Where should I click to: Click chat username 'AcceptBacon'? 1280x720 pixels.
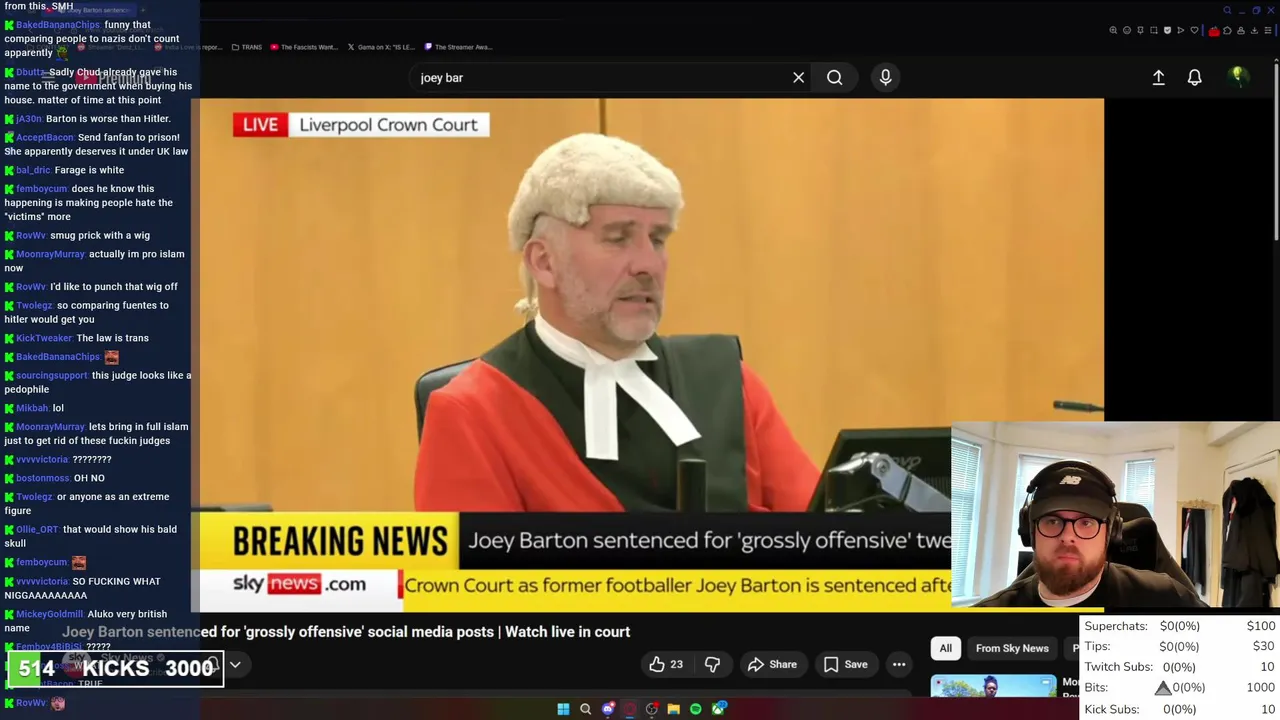(x=45, y=137)
